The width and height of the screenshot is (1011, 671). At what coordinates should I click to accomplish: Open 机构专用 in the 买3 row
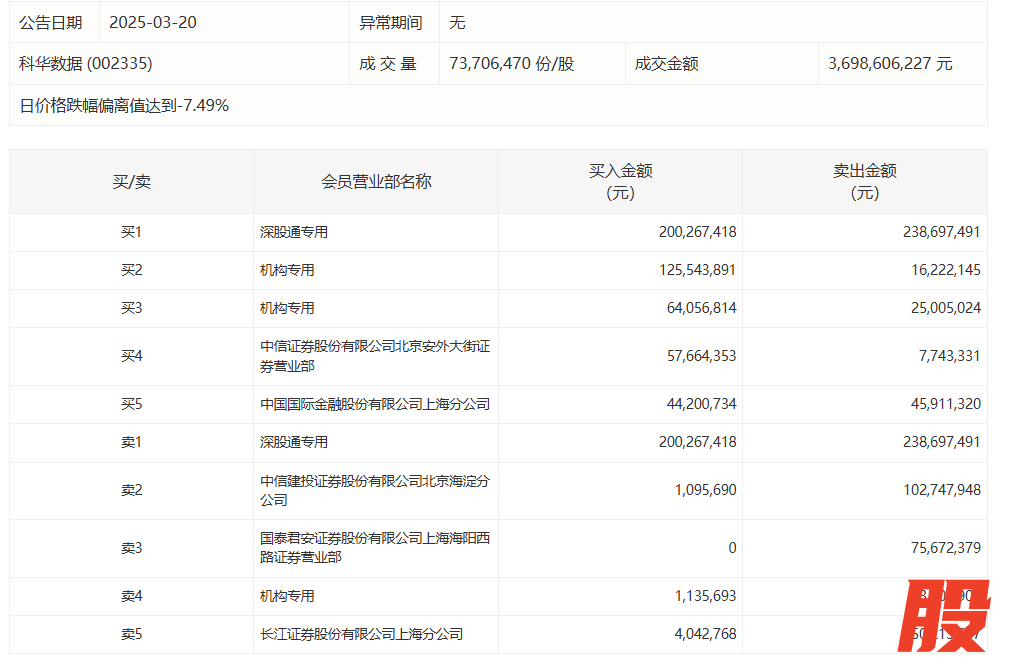pyautogui.click(x=287, y=308)
